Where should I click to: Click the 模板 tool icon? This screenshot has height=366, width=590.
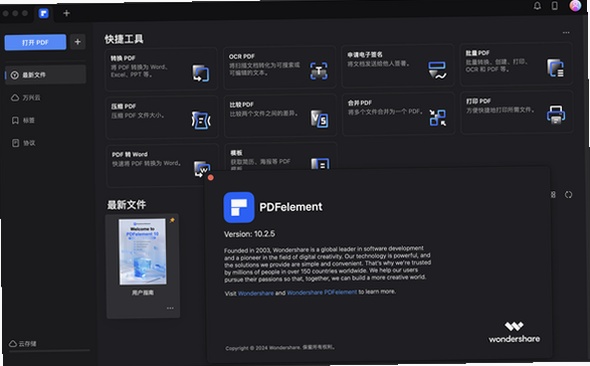point(320,164)
